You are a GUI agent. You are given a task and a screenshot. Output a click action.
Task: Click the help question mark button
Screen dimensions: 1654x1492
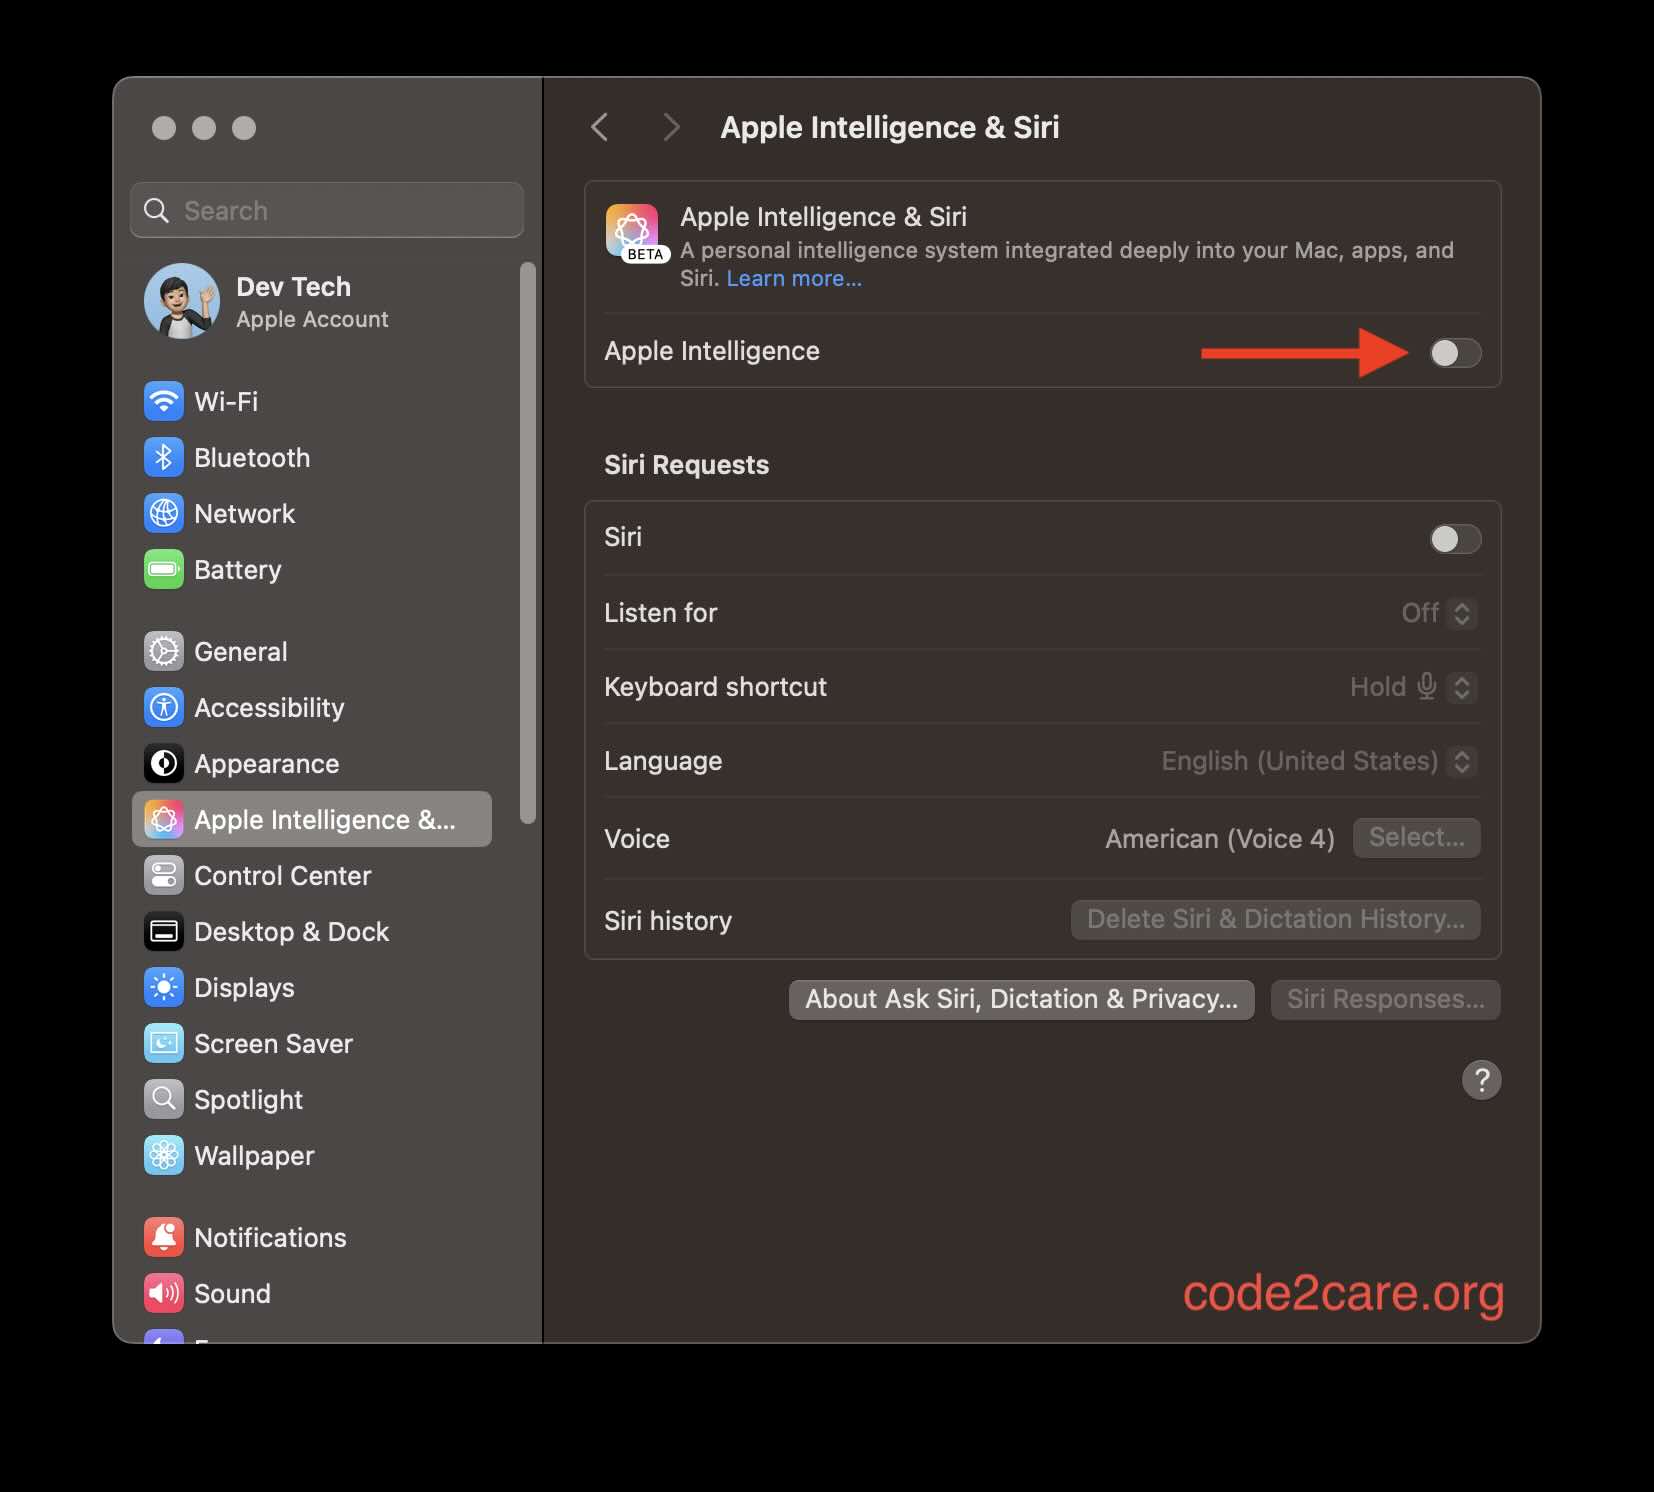click(x=1481, y=1080)
